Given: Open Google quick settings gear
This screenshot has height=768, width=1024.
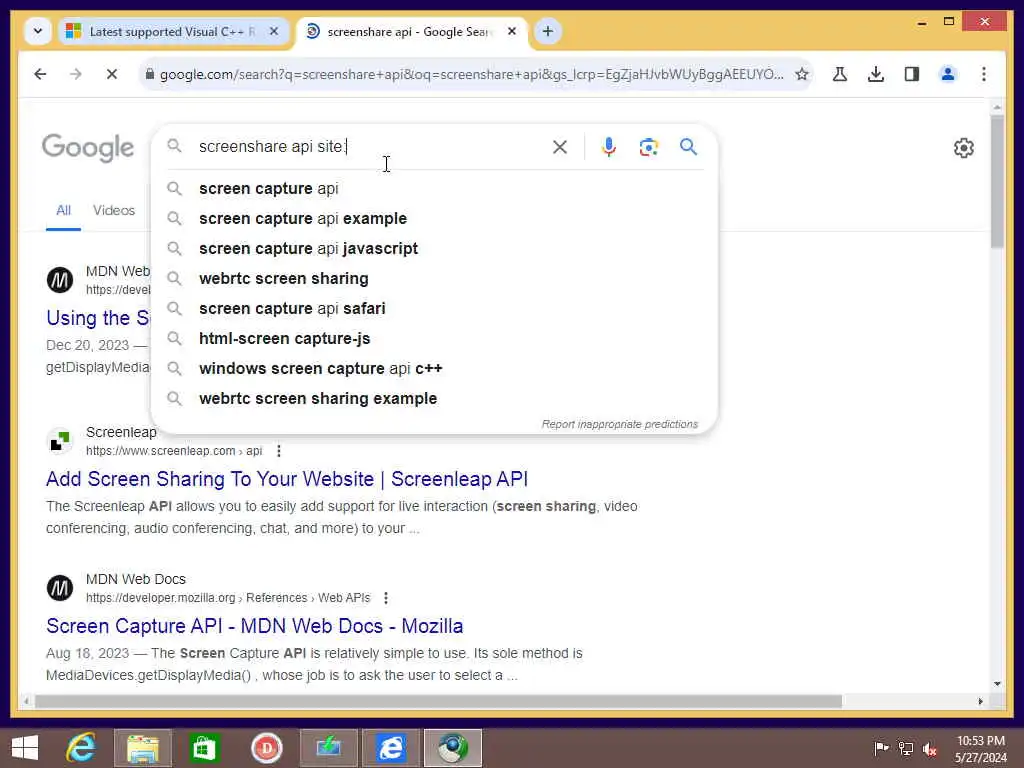Looking at the screenshot, I should (x=963, y=148).
